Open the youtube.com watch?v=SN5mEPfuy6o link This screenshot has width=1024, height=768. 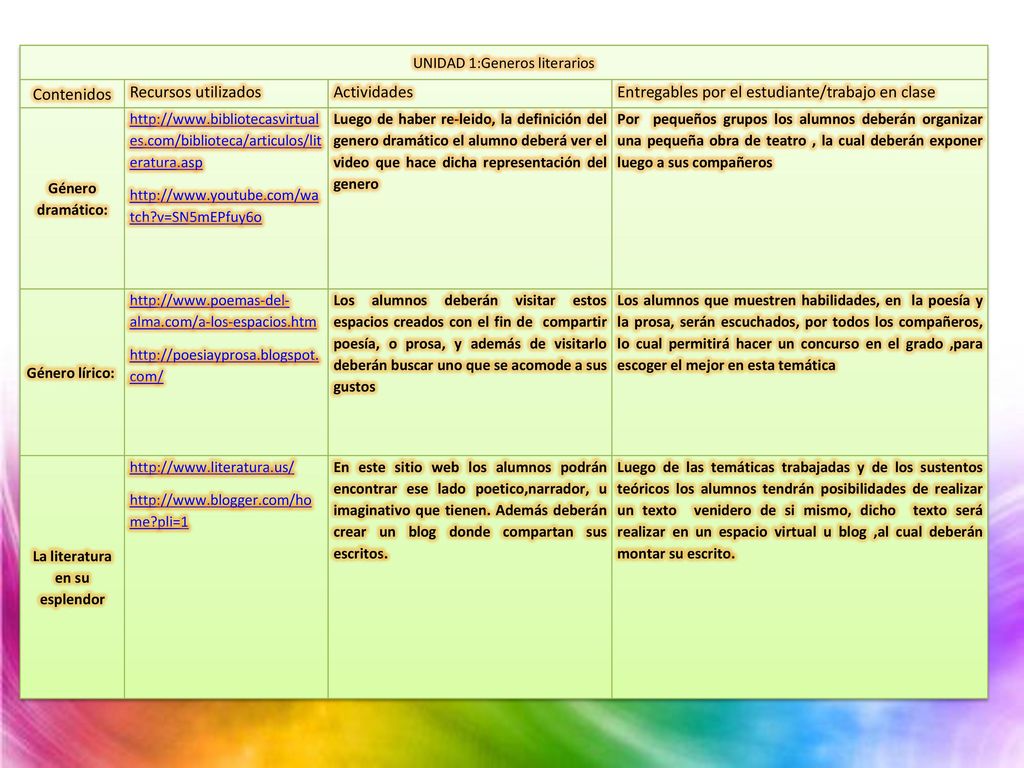(224, 206)
